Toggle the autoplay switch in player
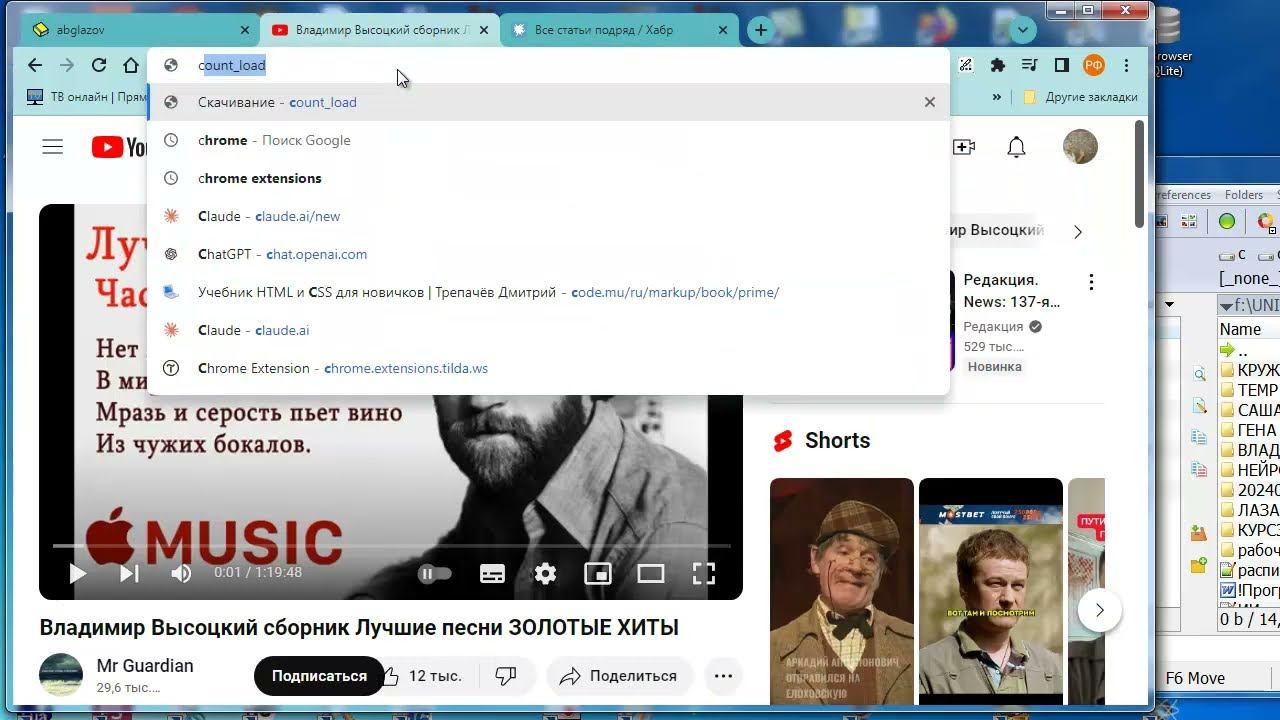 pos(435,573)
